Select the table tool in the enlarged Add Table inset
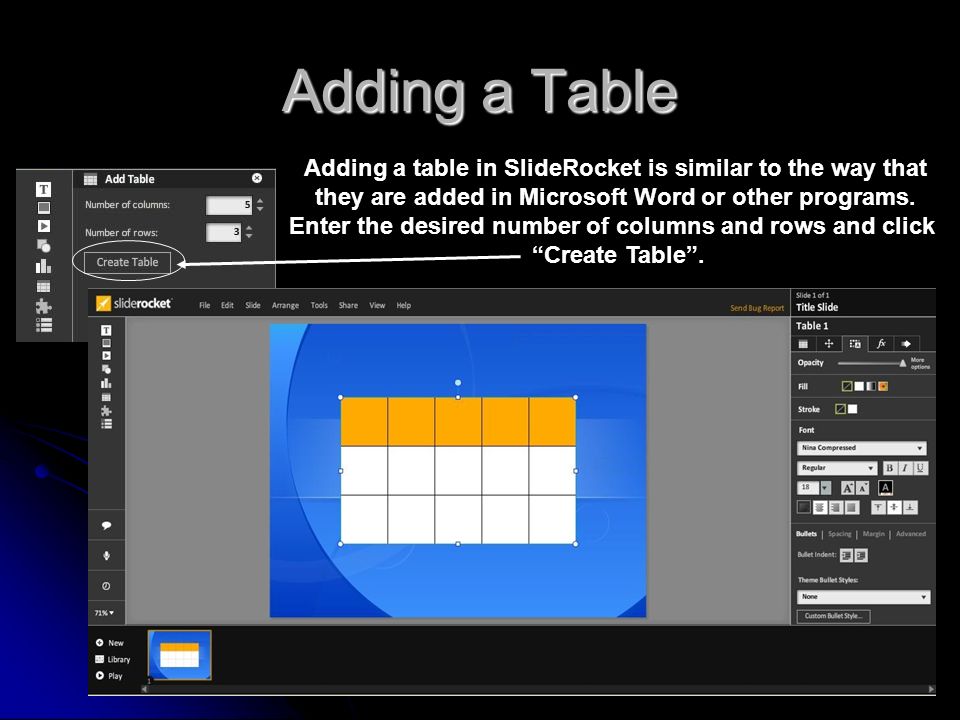960x720 pixels. point(43,287)
